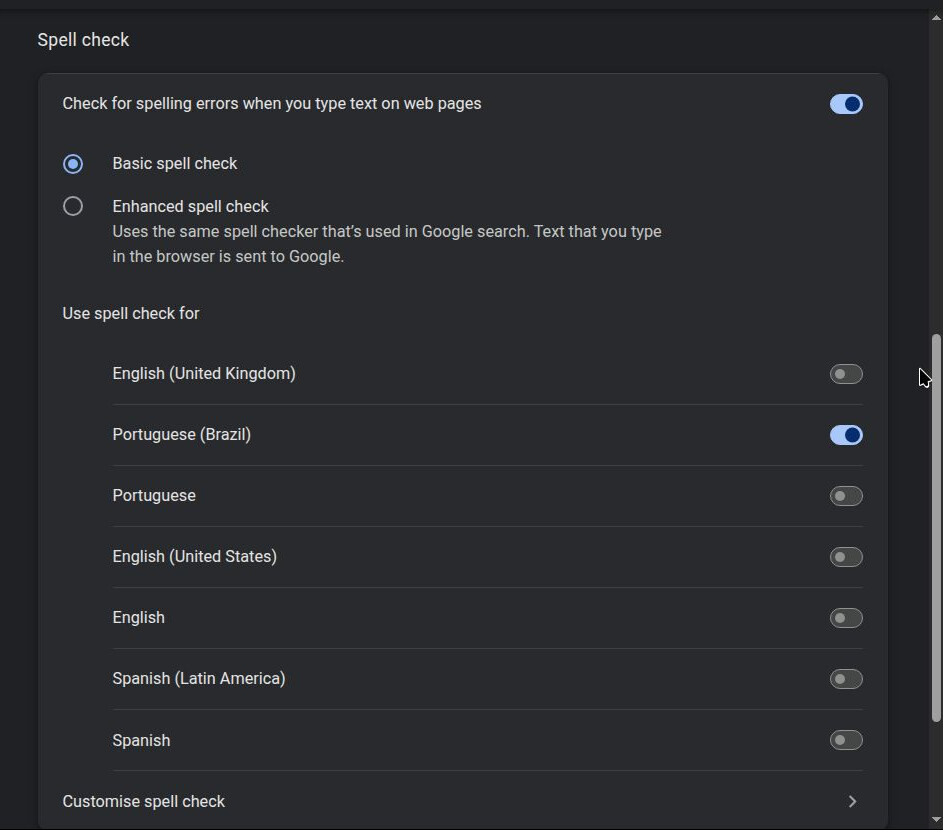
Task: Click the Basic spell check label
Action: point(175,163)
